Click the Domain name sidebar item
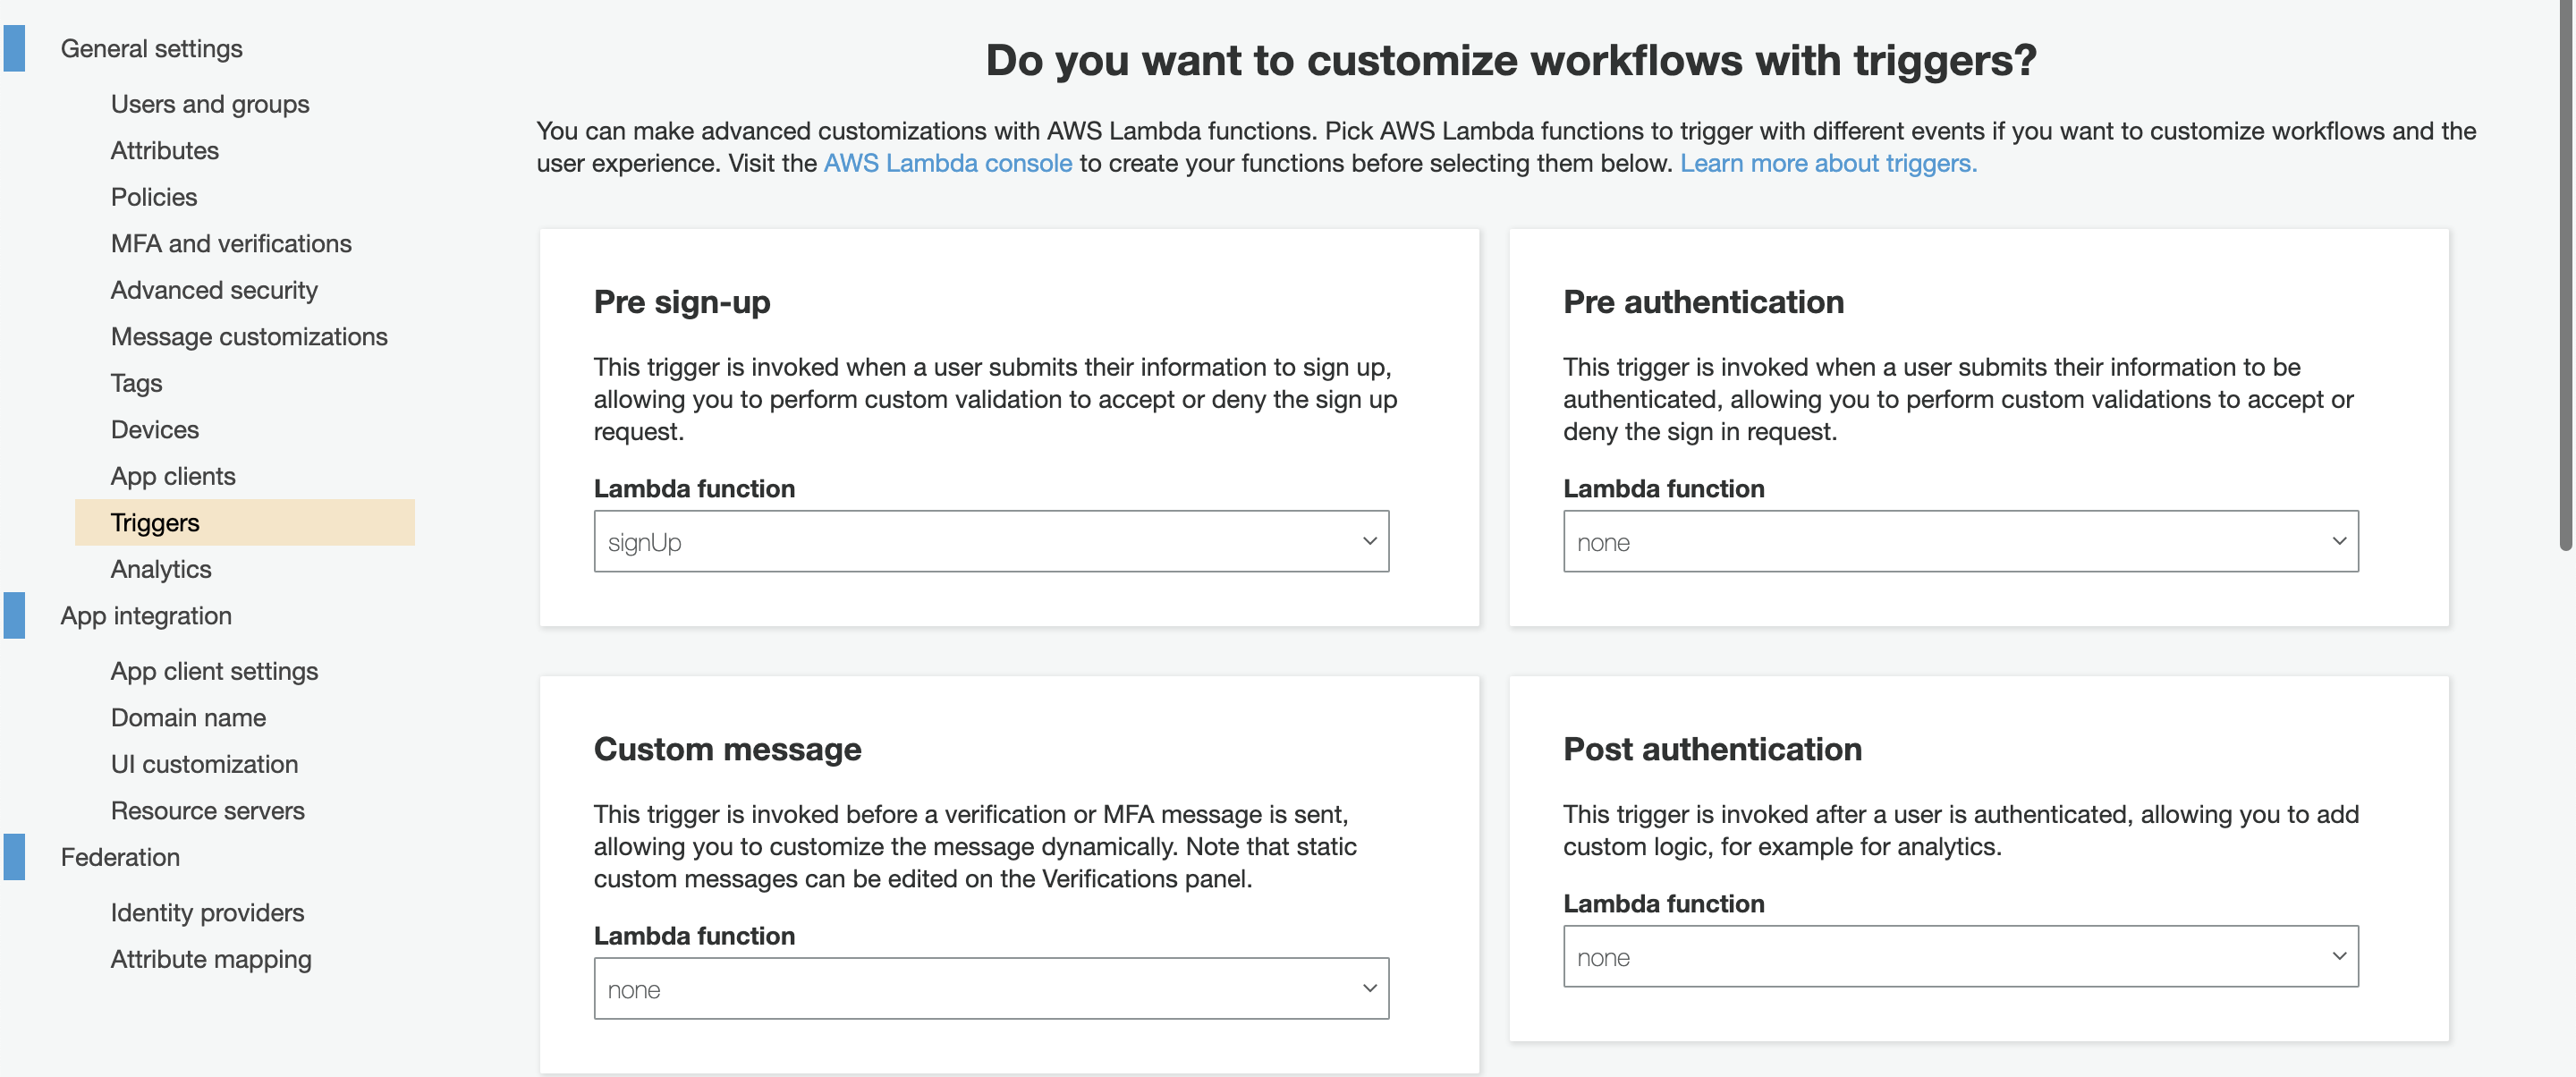This screenshot has width=2576, height=1077. tap(187, 716)
